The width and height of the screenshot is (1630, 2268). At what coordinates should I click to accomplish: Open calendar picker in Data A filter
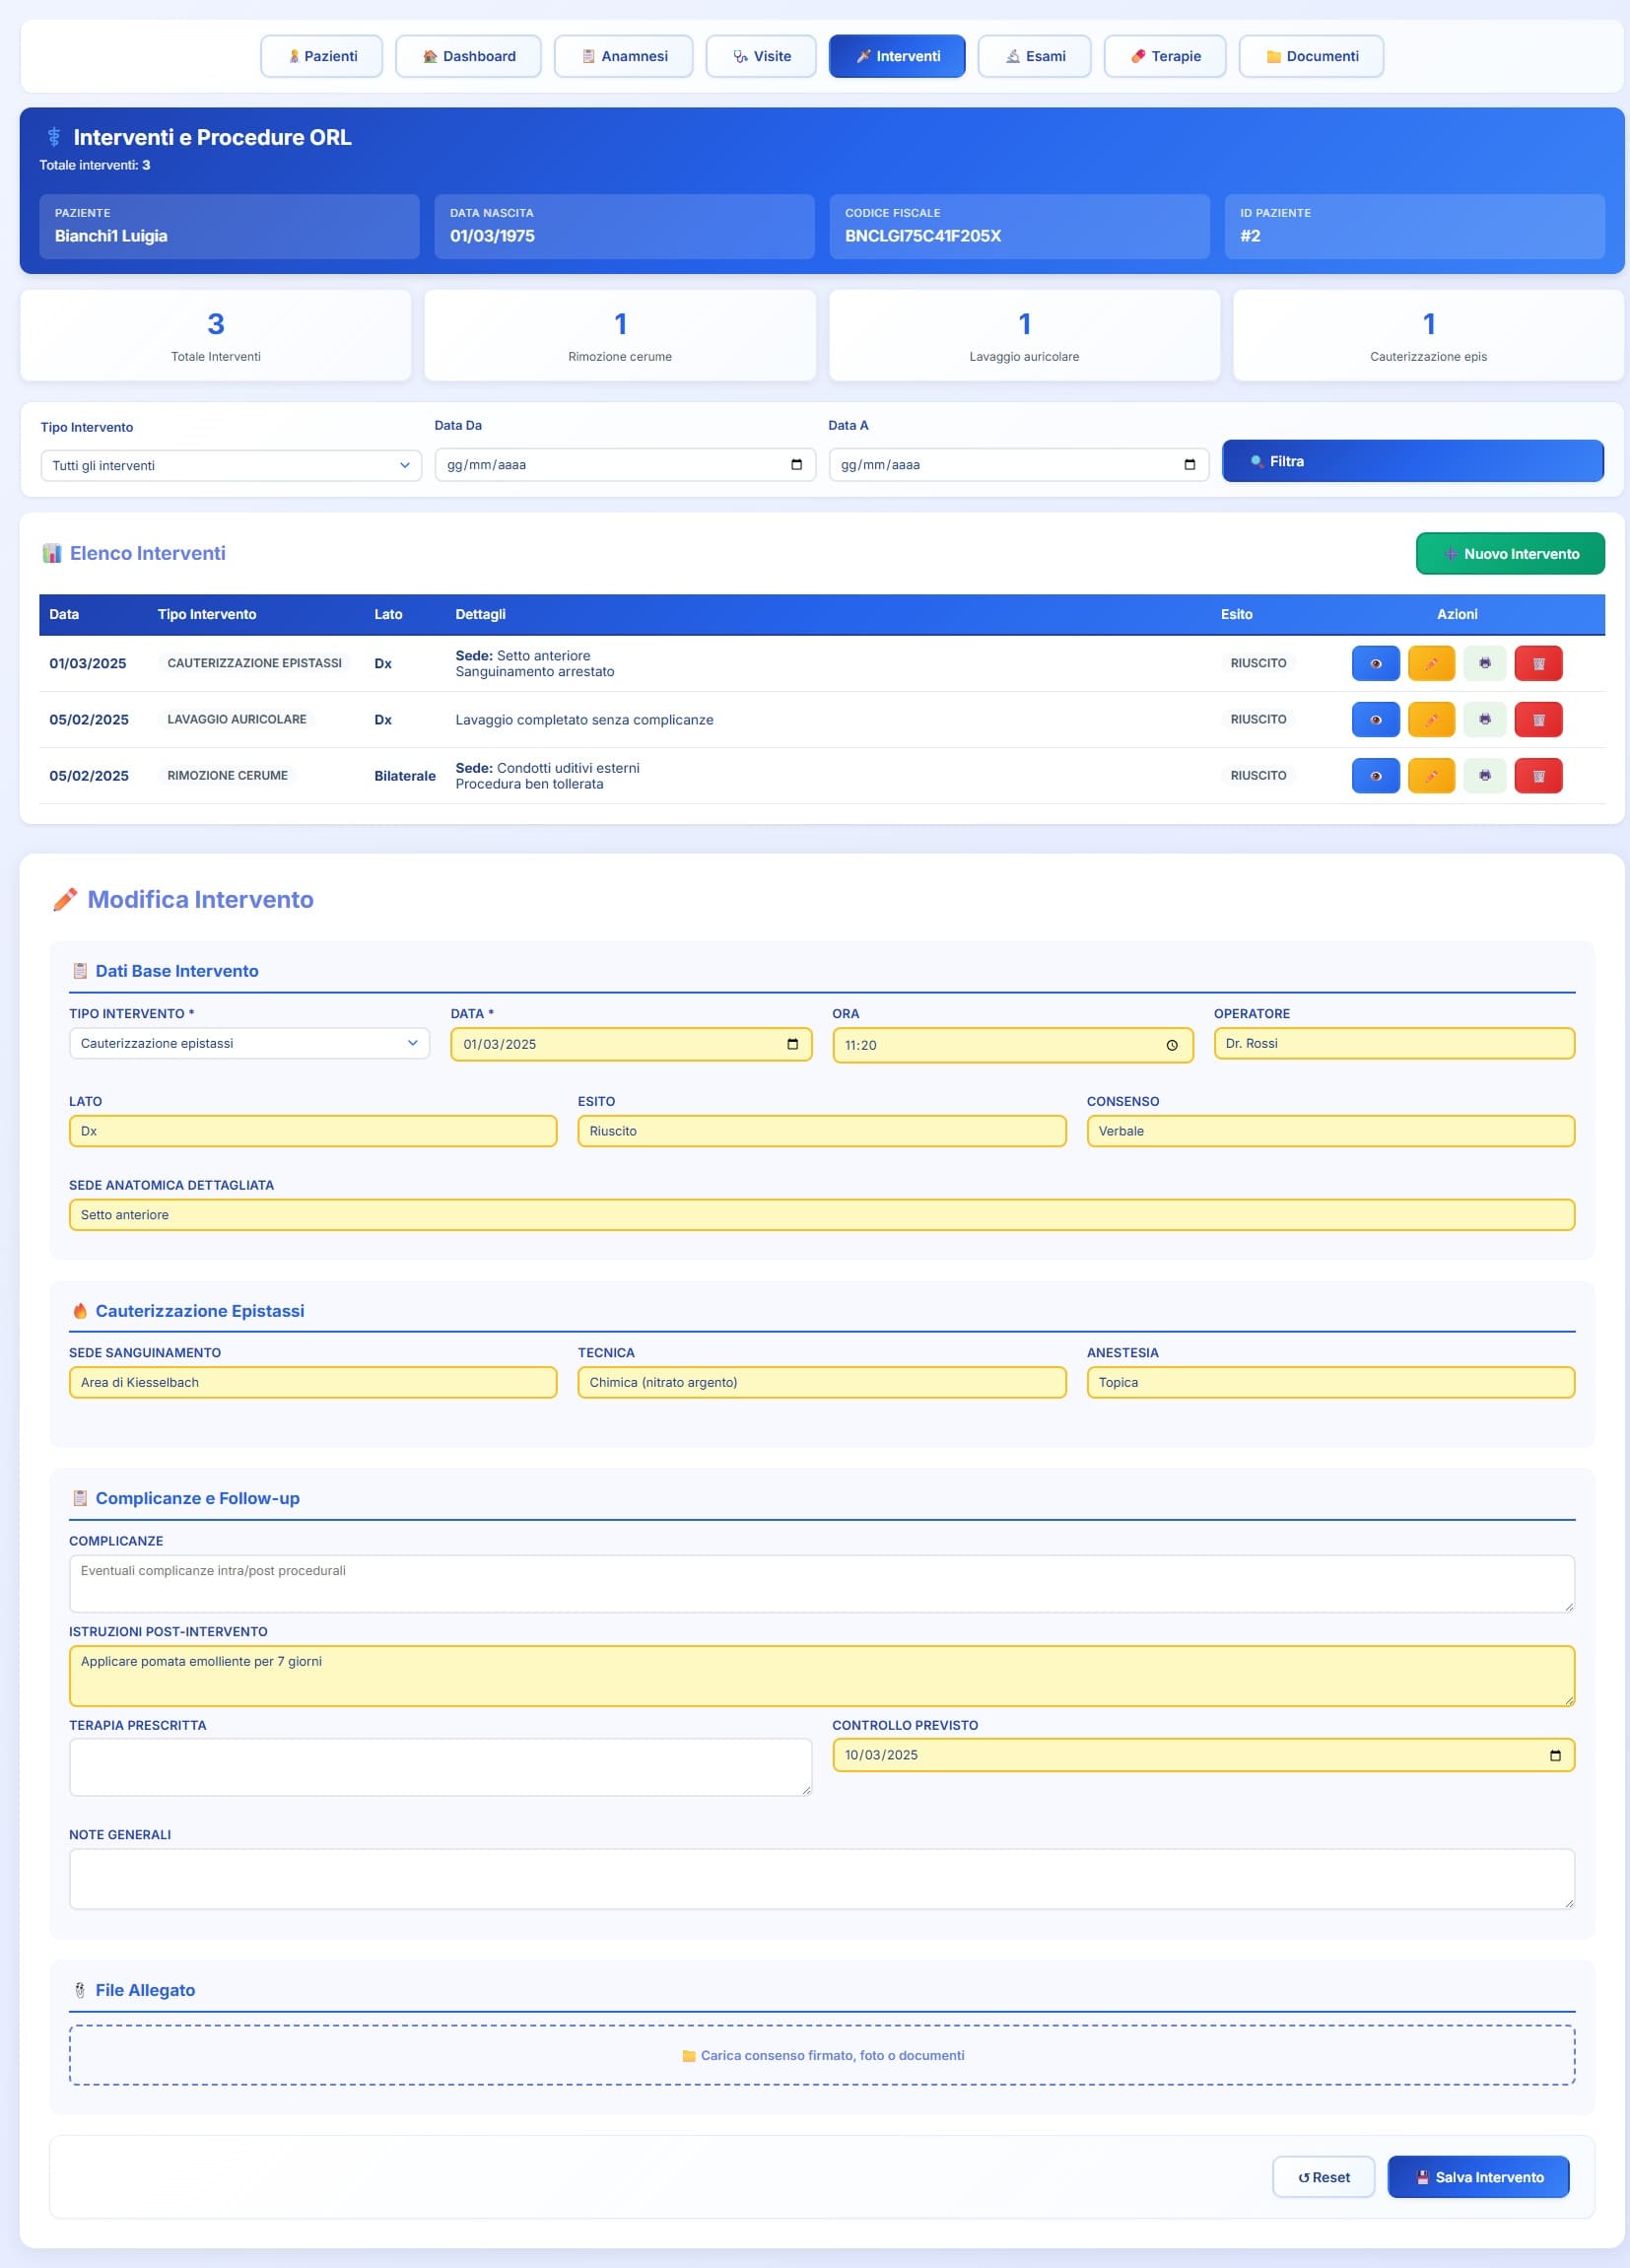1189,464
